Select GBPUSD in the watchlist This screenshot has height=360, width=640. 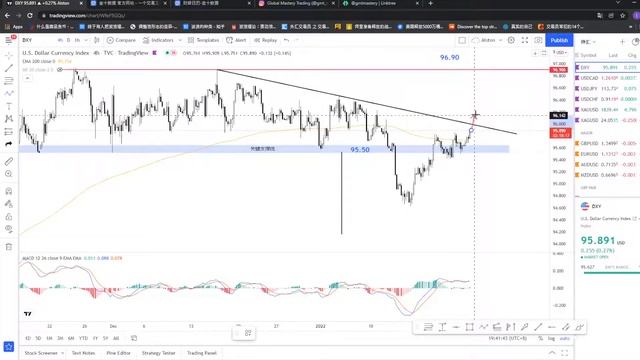607,143
